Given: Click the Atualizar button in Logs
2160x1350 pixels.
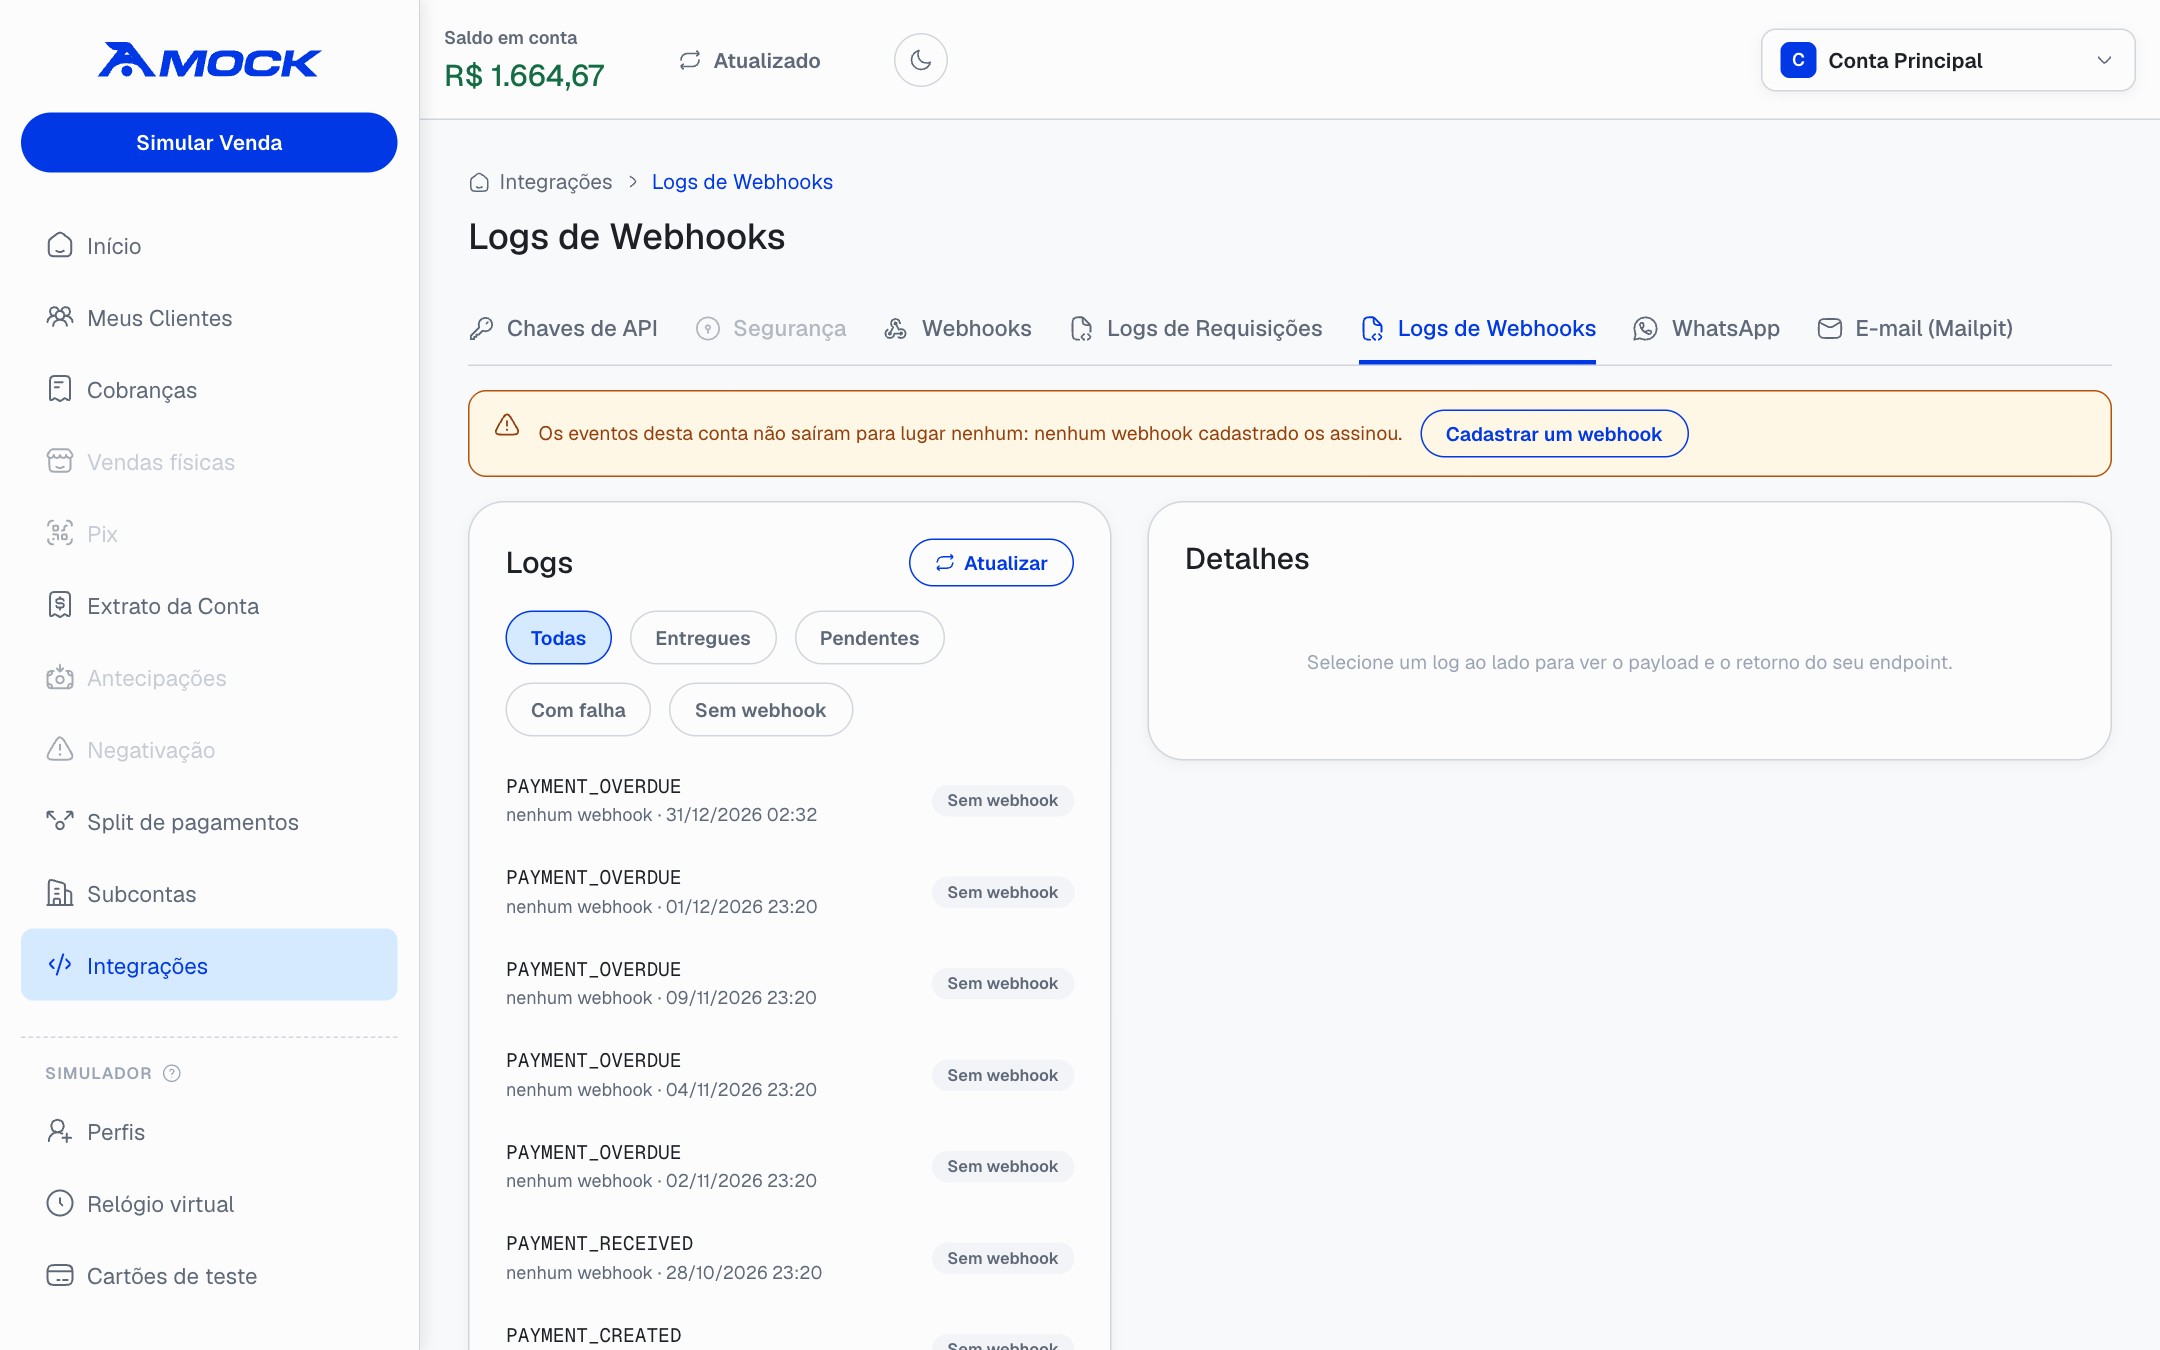Looking at the screenshot, I should click(991, 563).
